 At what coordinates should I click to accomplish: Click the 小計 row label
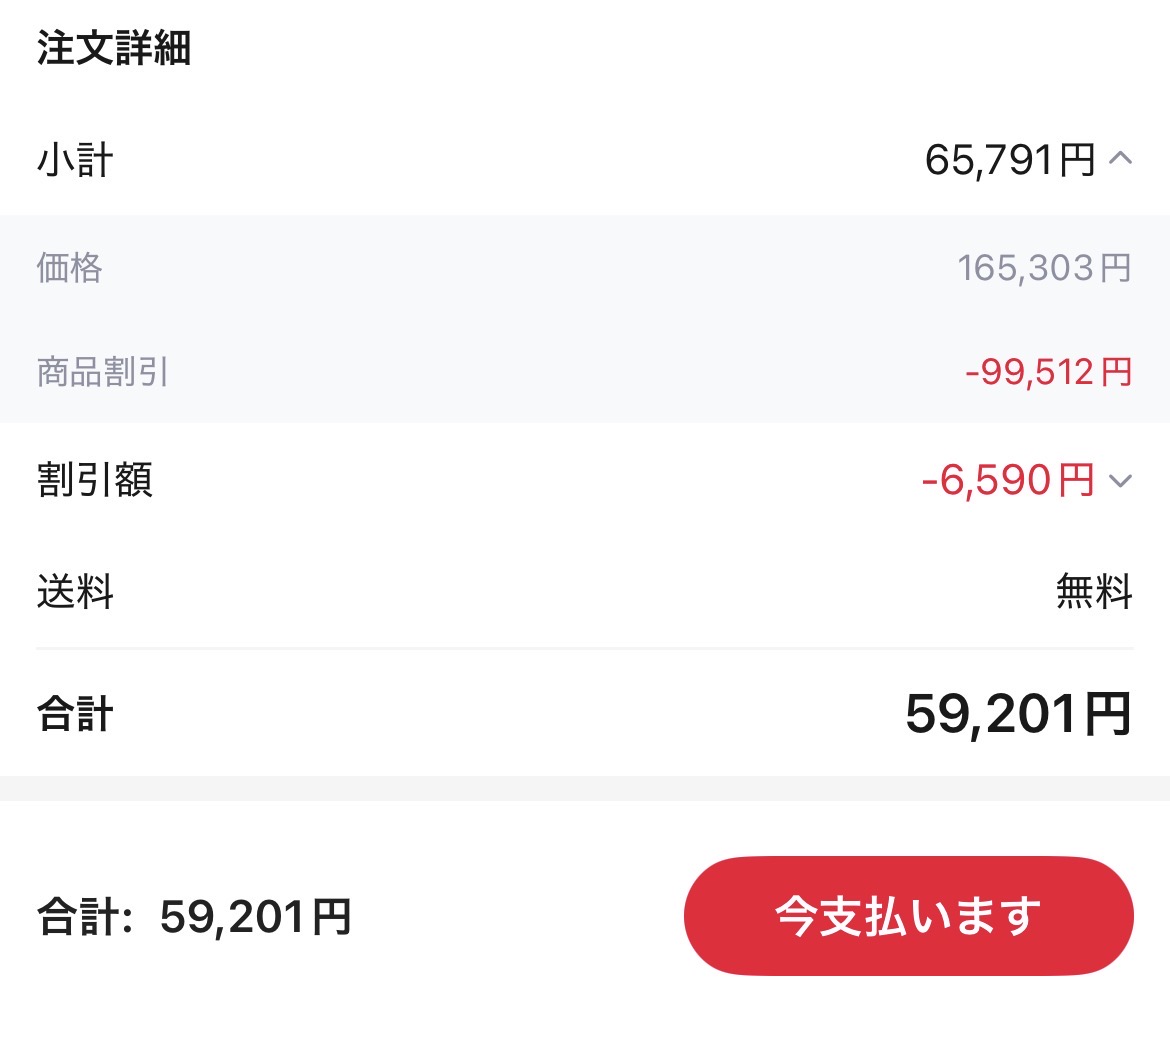click(x=75, y=160)
